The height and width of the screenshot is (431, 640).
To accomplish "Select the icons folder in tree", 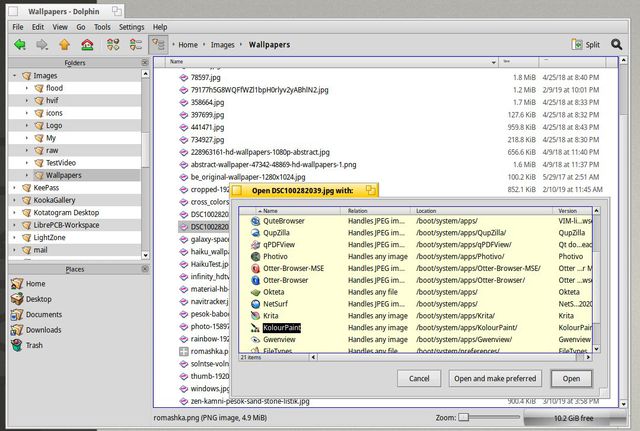I will coord(54,113).
